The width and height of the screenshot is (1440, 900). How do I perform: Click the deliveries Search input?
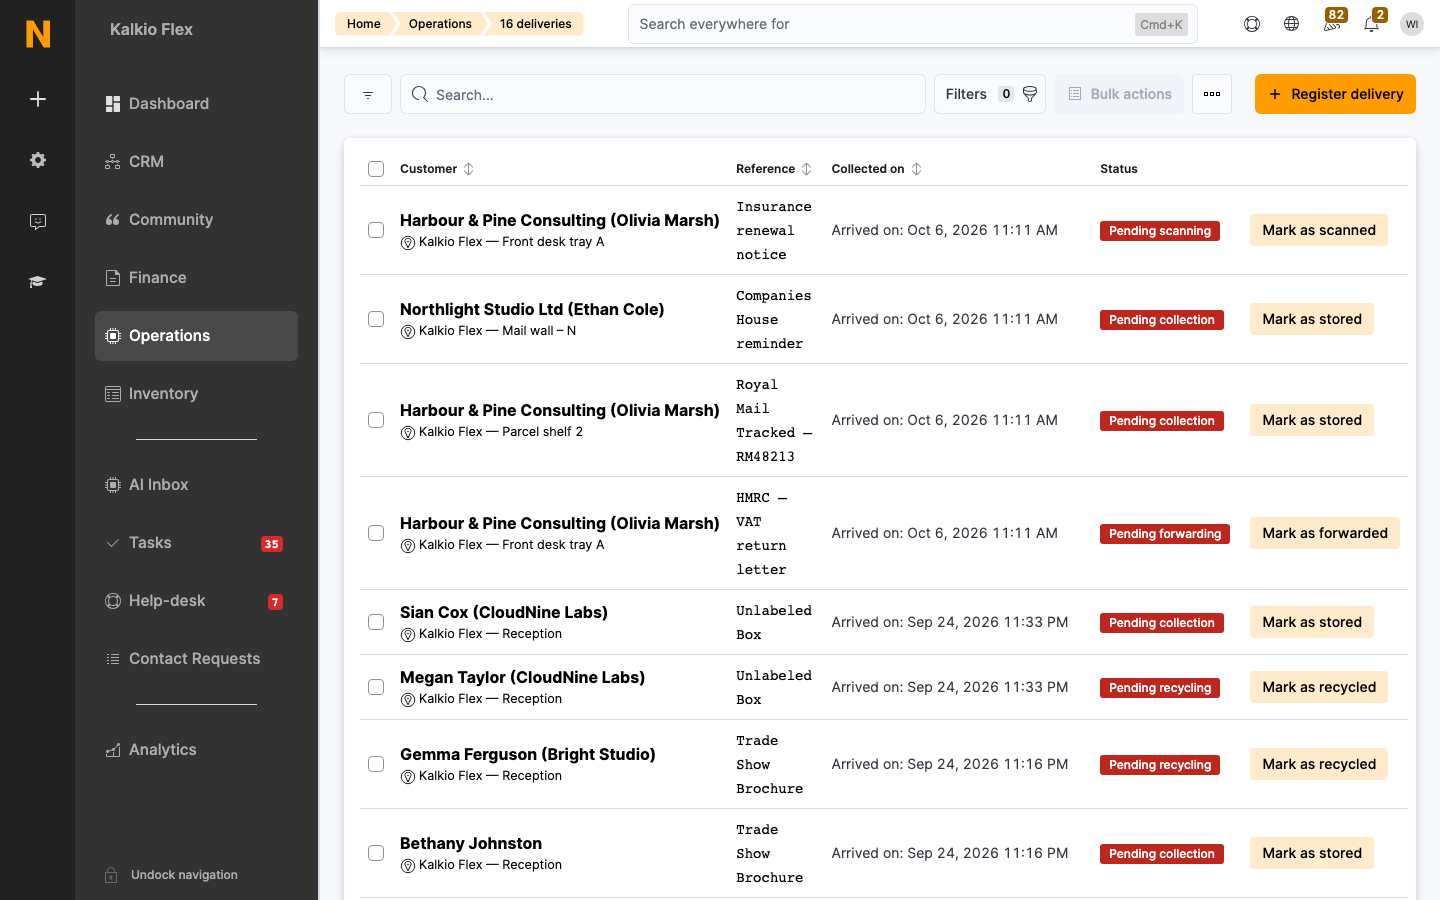tap(663, 94)
